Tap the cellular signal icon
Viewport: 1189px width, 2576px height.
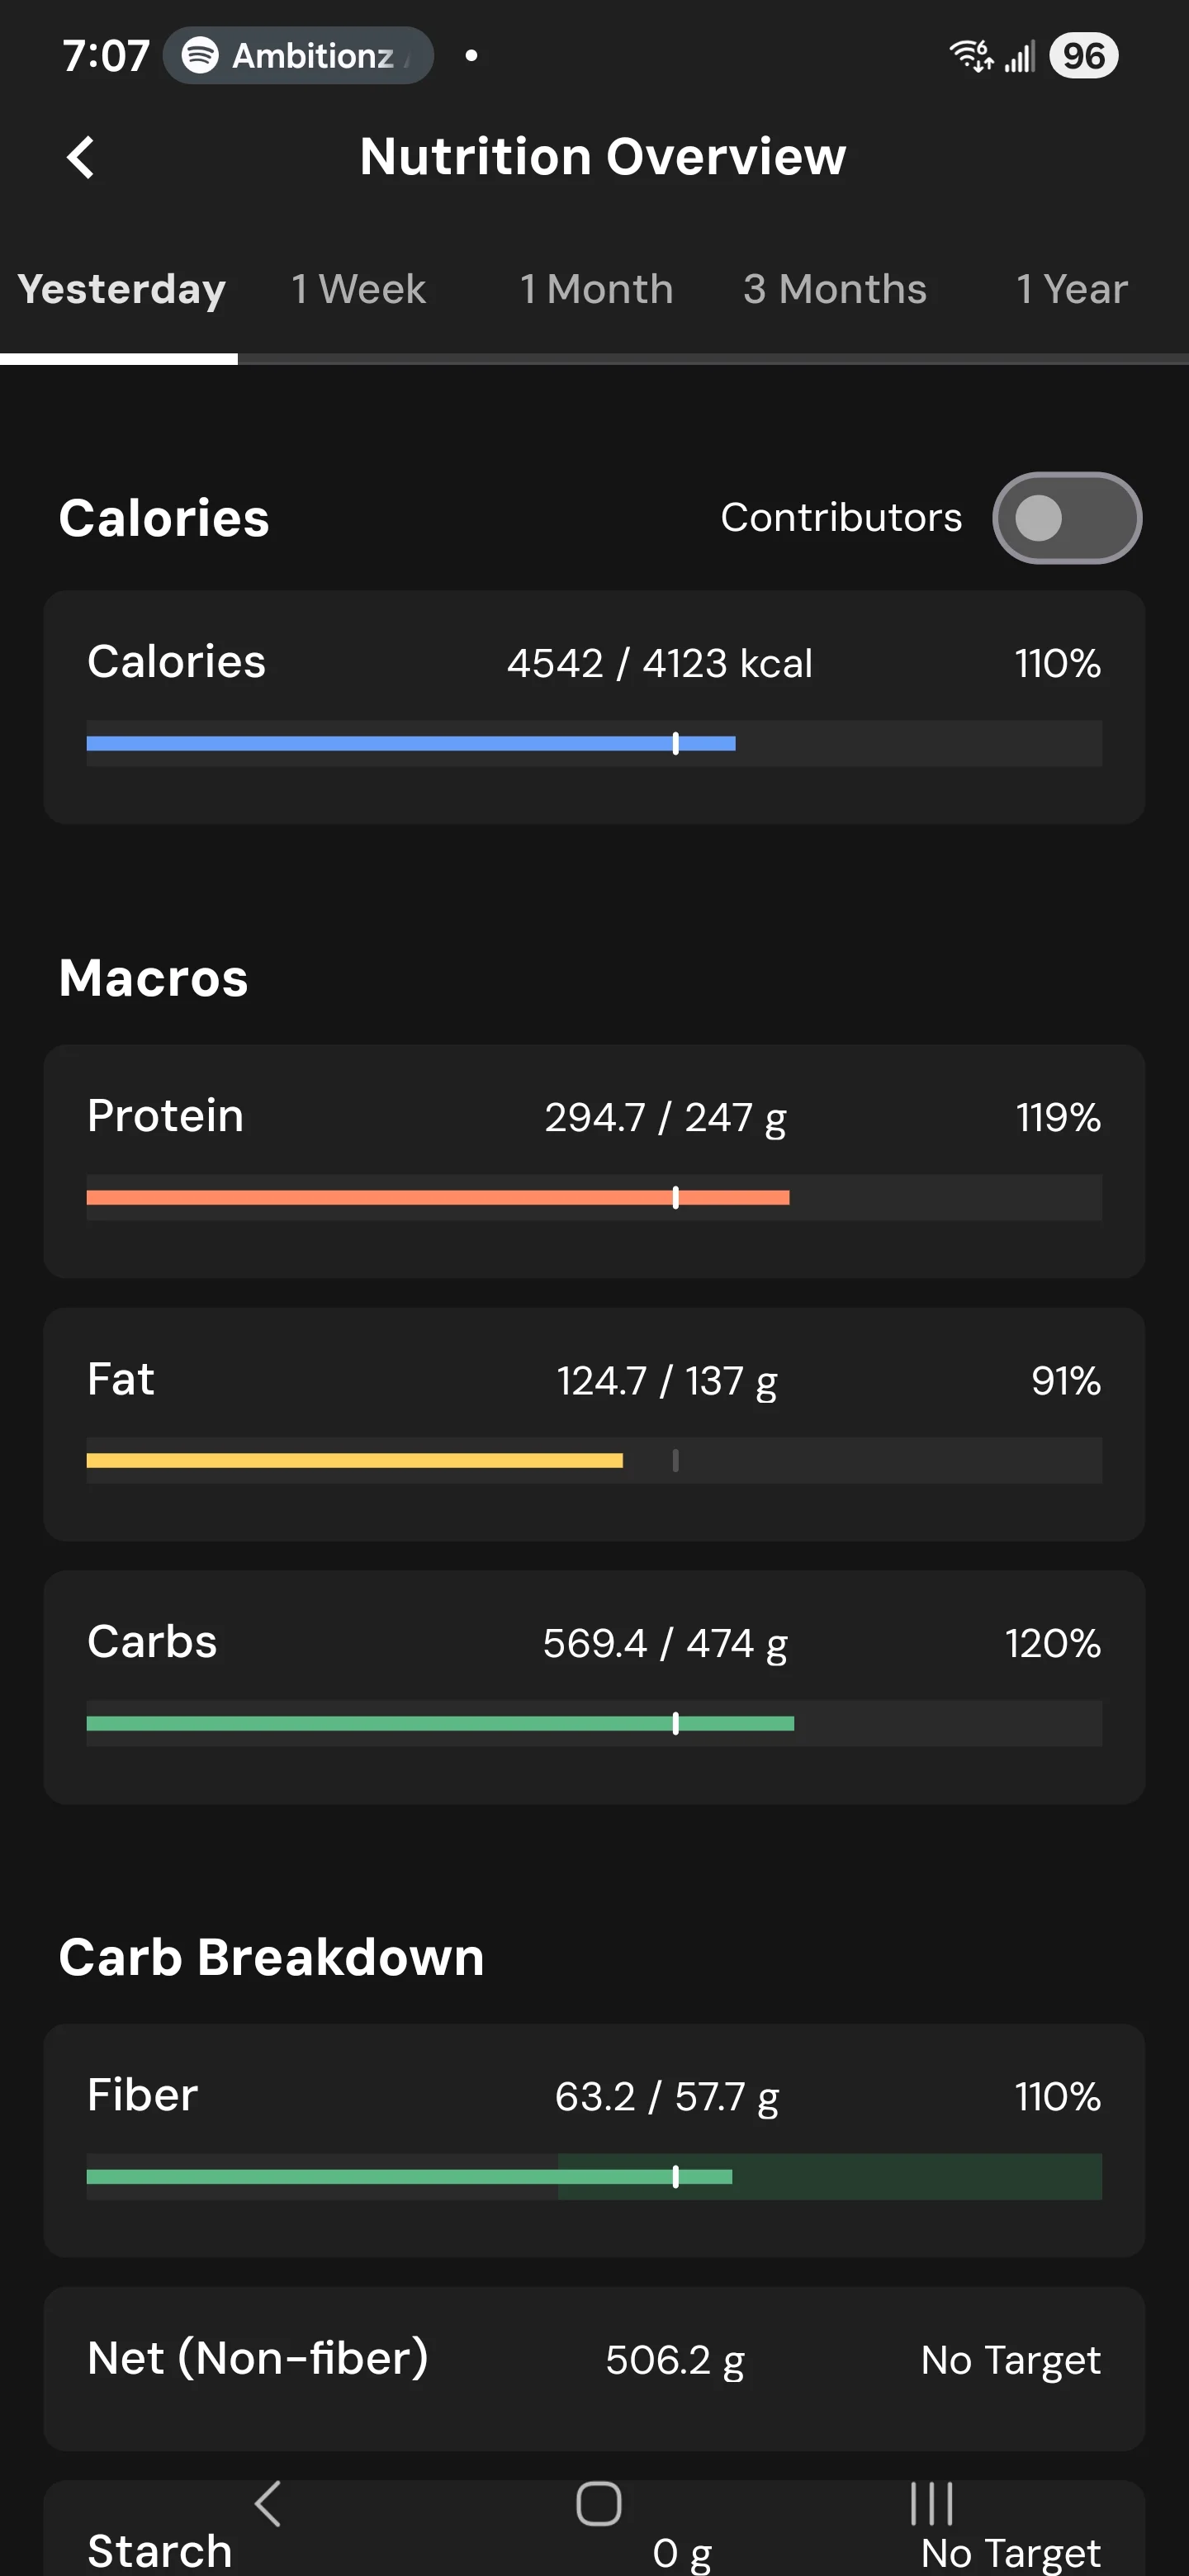(x=1019, y=56)
